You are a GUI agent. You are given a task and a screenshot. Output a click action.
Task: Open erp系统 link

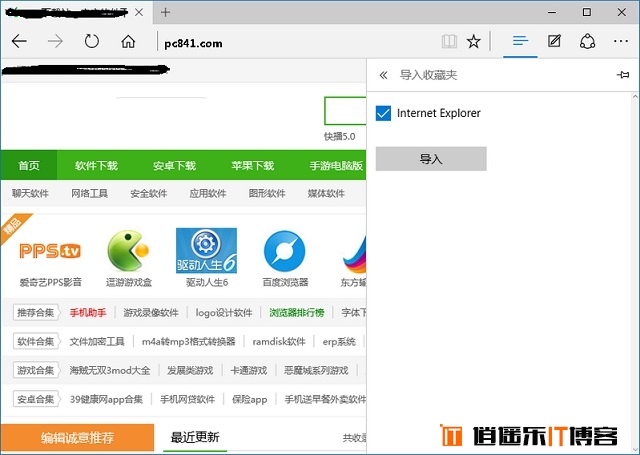click(339, 341)
